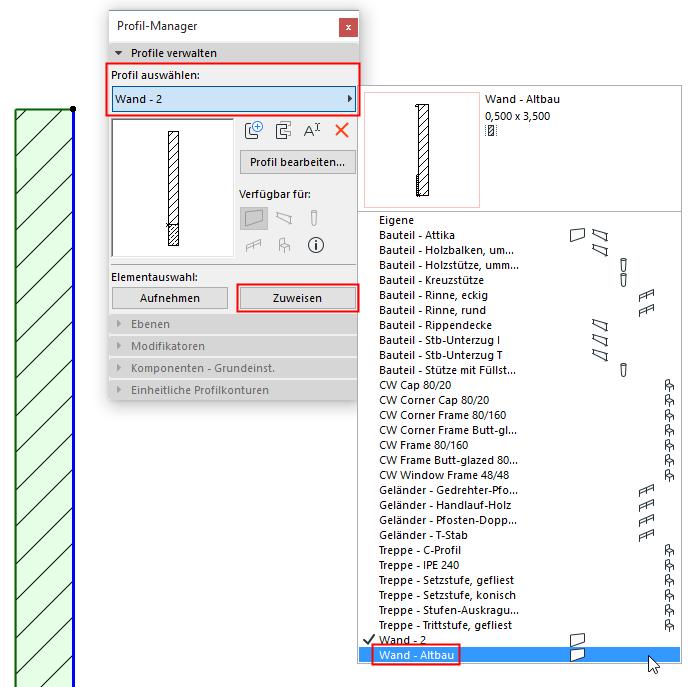Click railing icon in Geländer - T-Stab row
690x687 pixels.
pos(646,535)
